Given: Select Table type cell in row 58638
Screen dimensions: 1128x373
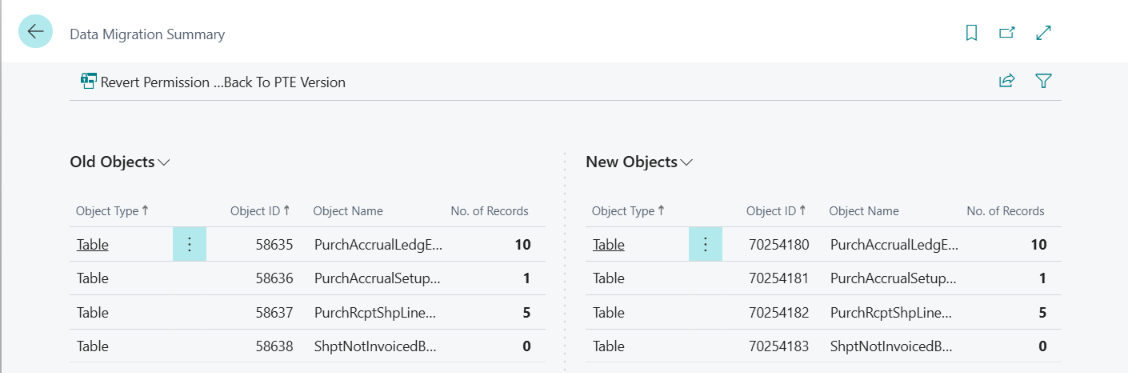Looking at the screenshot, I should (x=93, y=346).
